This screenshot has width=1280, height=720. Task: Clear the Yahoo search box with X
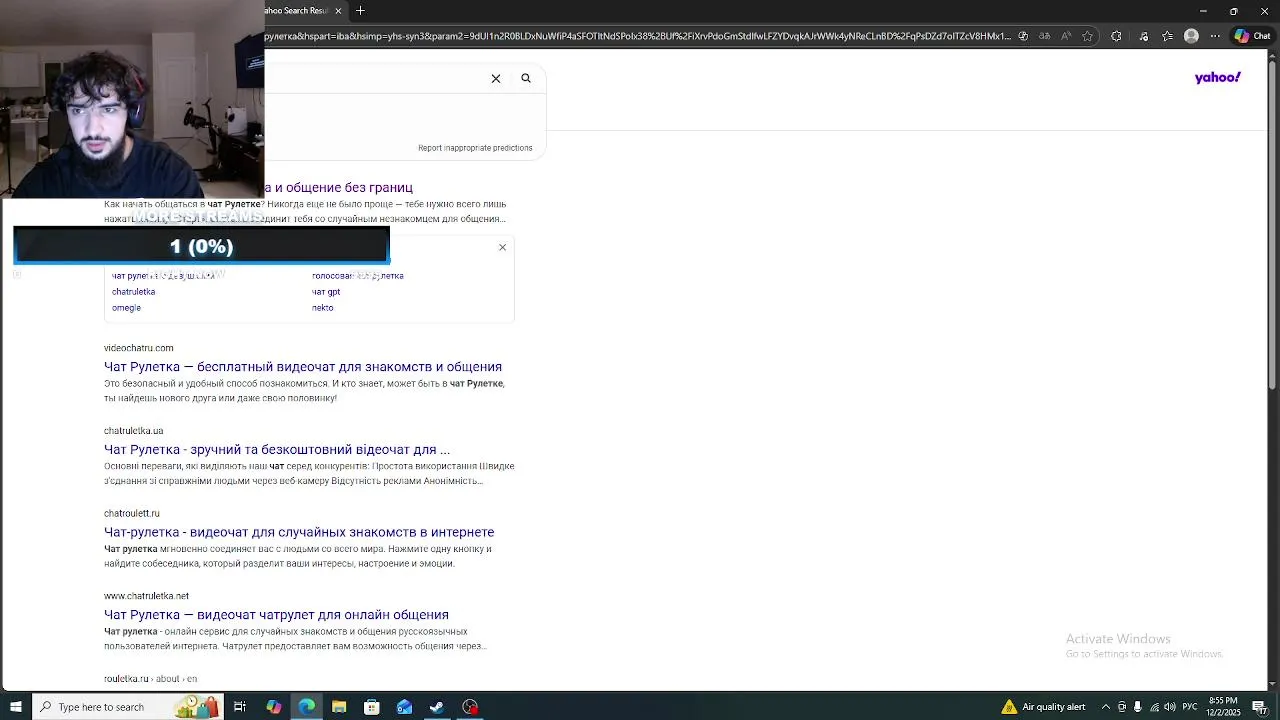[496, 78]
